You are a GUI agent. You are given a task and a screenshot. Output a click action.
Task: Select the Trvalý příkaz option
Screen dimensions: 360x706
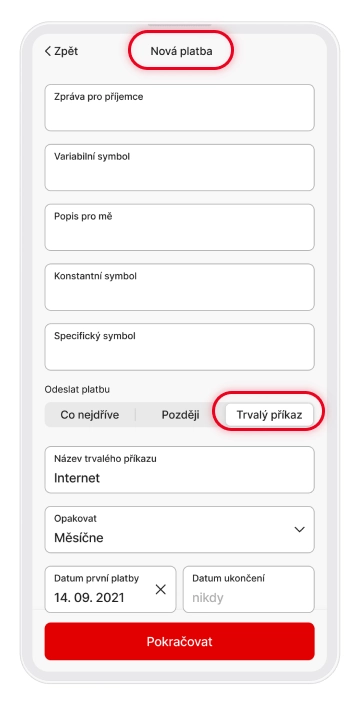pos(269,415)
